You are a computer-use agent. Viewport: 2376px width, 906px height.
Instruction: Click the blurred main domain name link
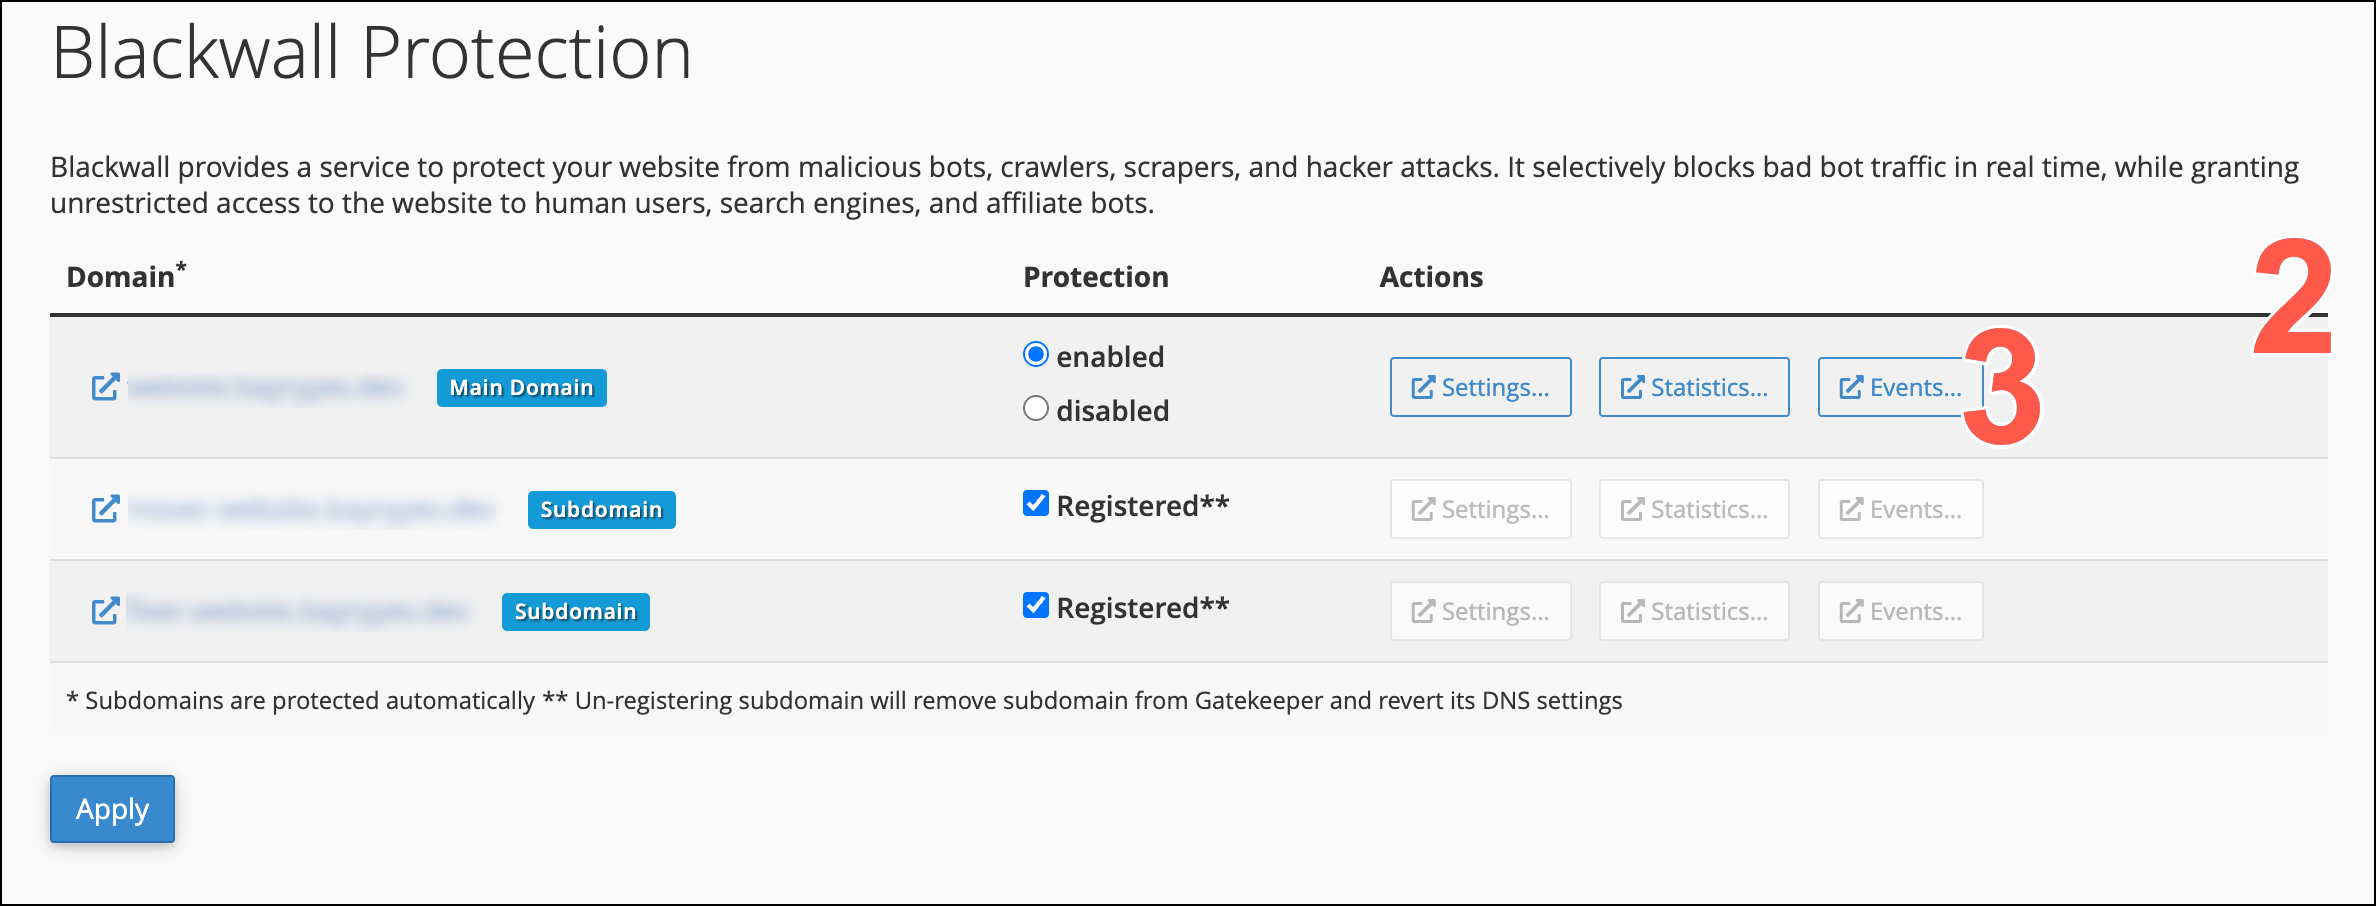click(266, 387)
